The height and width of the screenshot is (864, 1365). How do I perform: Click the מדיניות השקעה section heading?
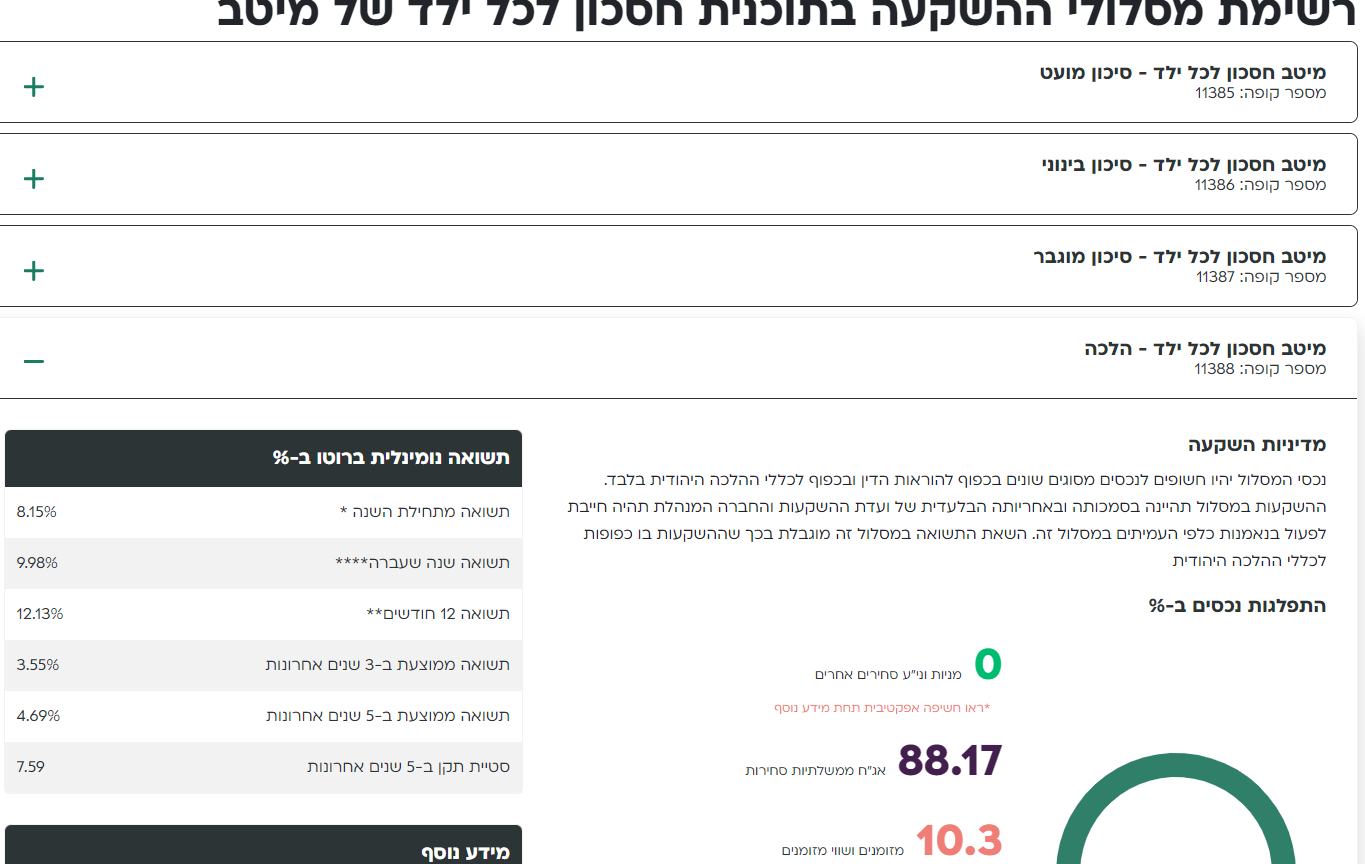coord(1257,445)
